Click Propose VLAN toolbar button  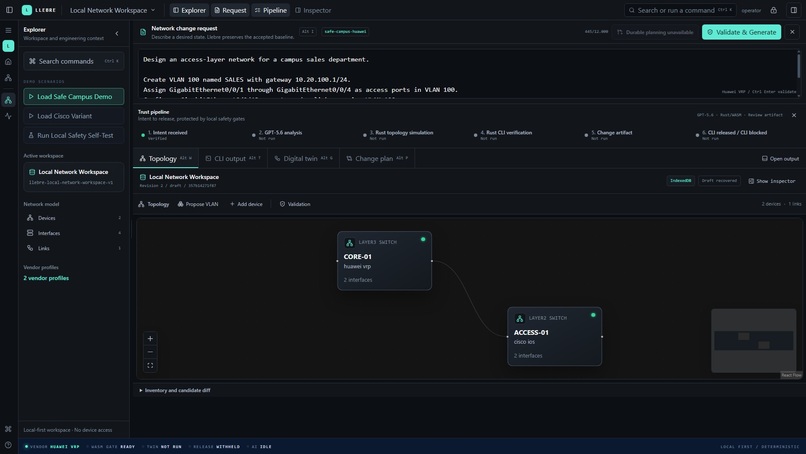[x=198, y=204]
